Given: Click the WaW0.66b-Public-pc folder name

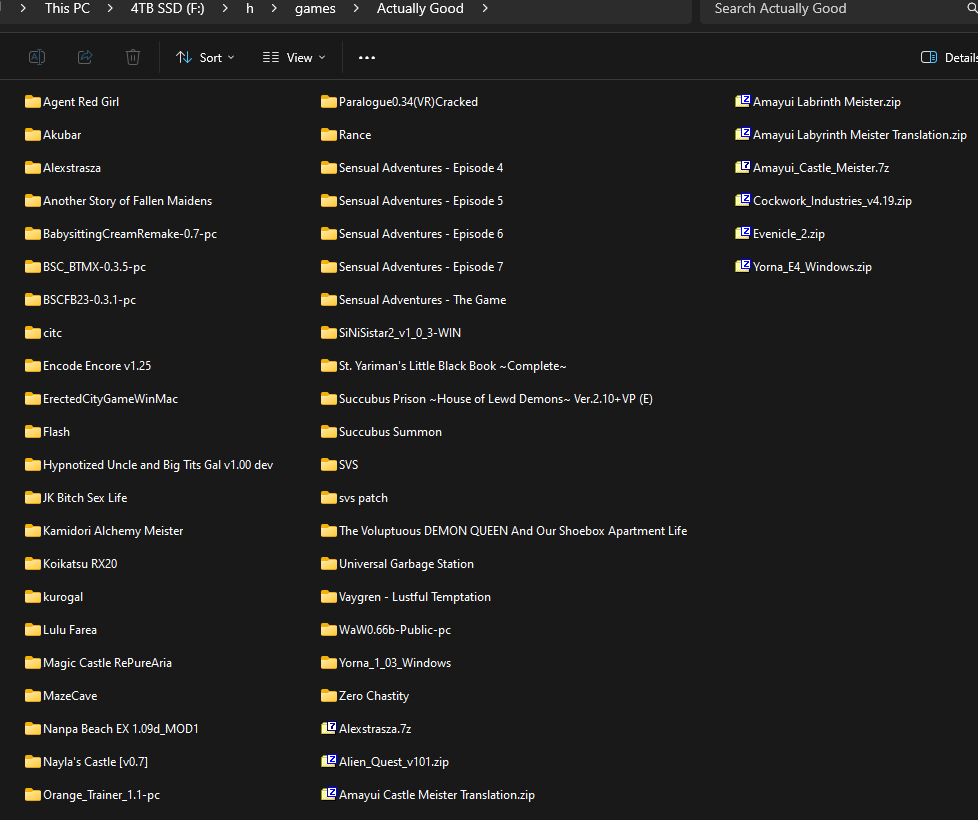Looking at the screenshot, I should [x=395, y=630].
